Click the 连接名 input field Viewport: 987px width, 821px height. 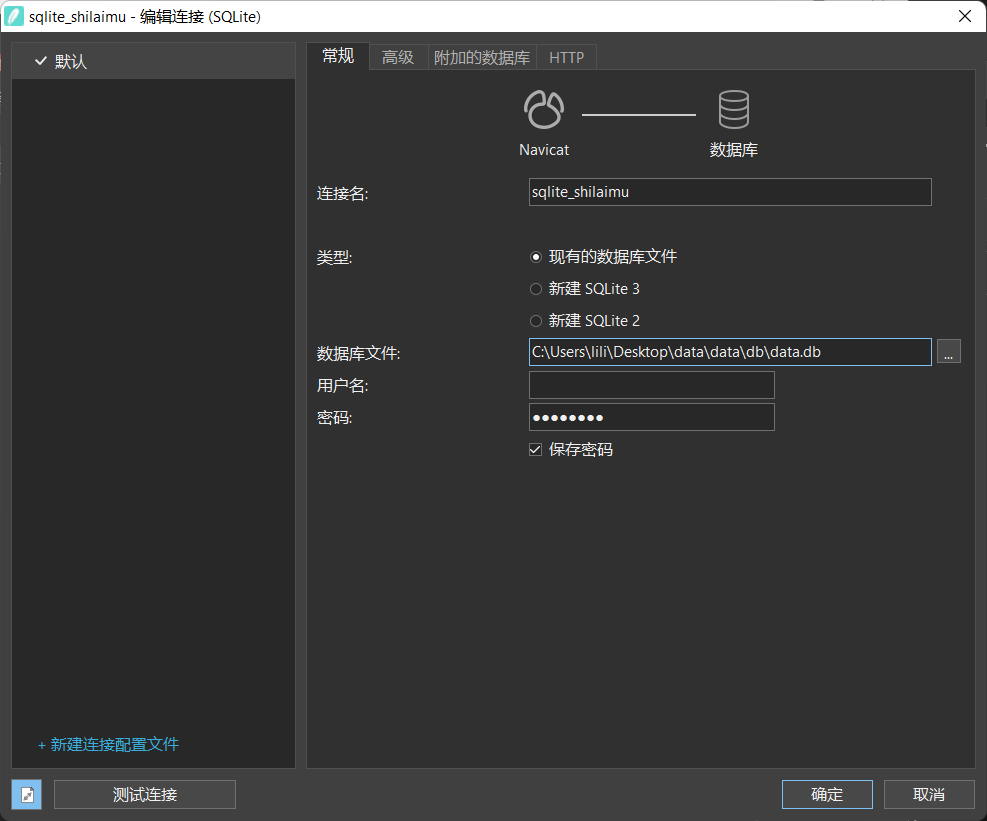click(730, 192)
